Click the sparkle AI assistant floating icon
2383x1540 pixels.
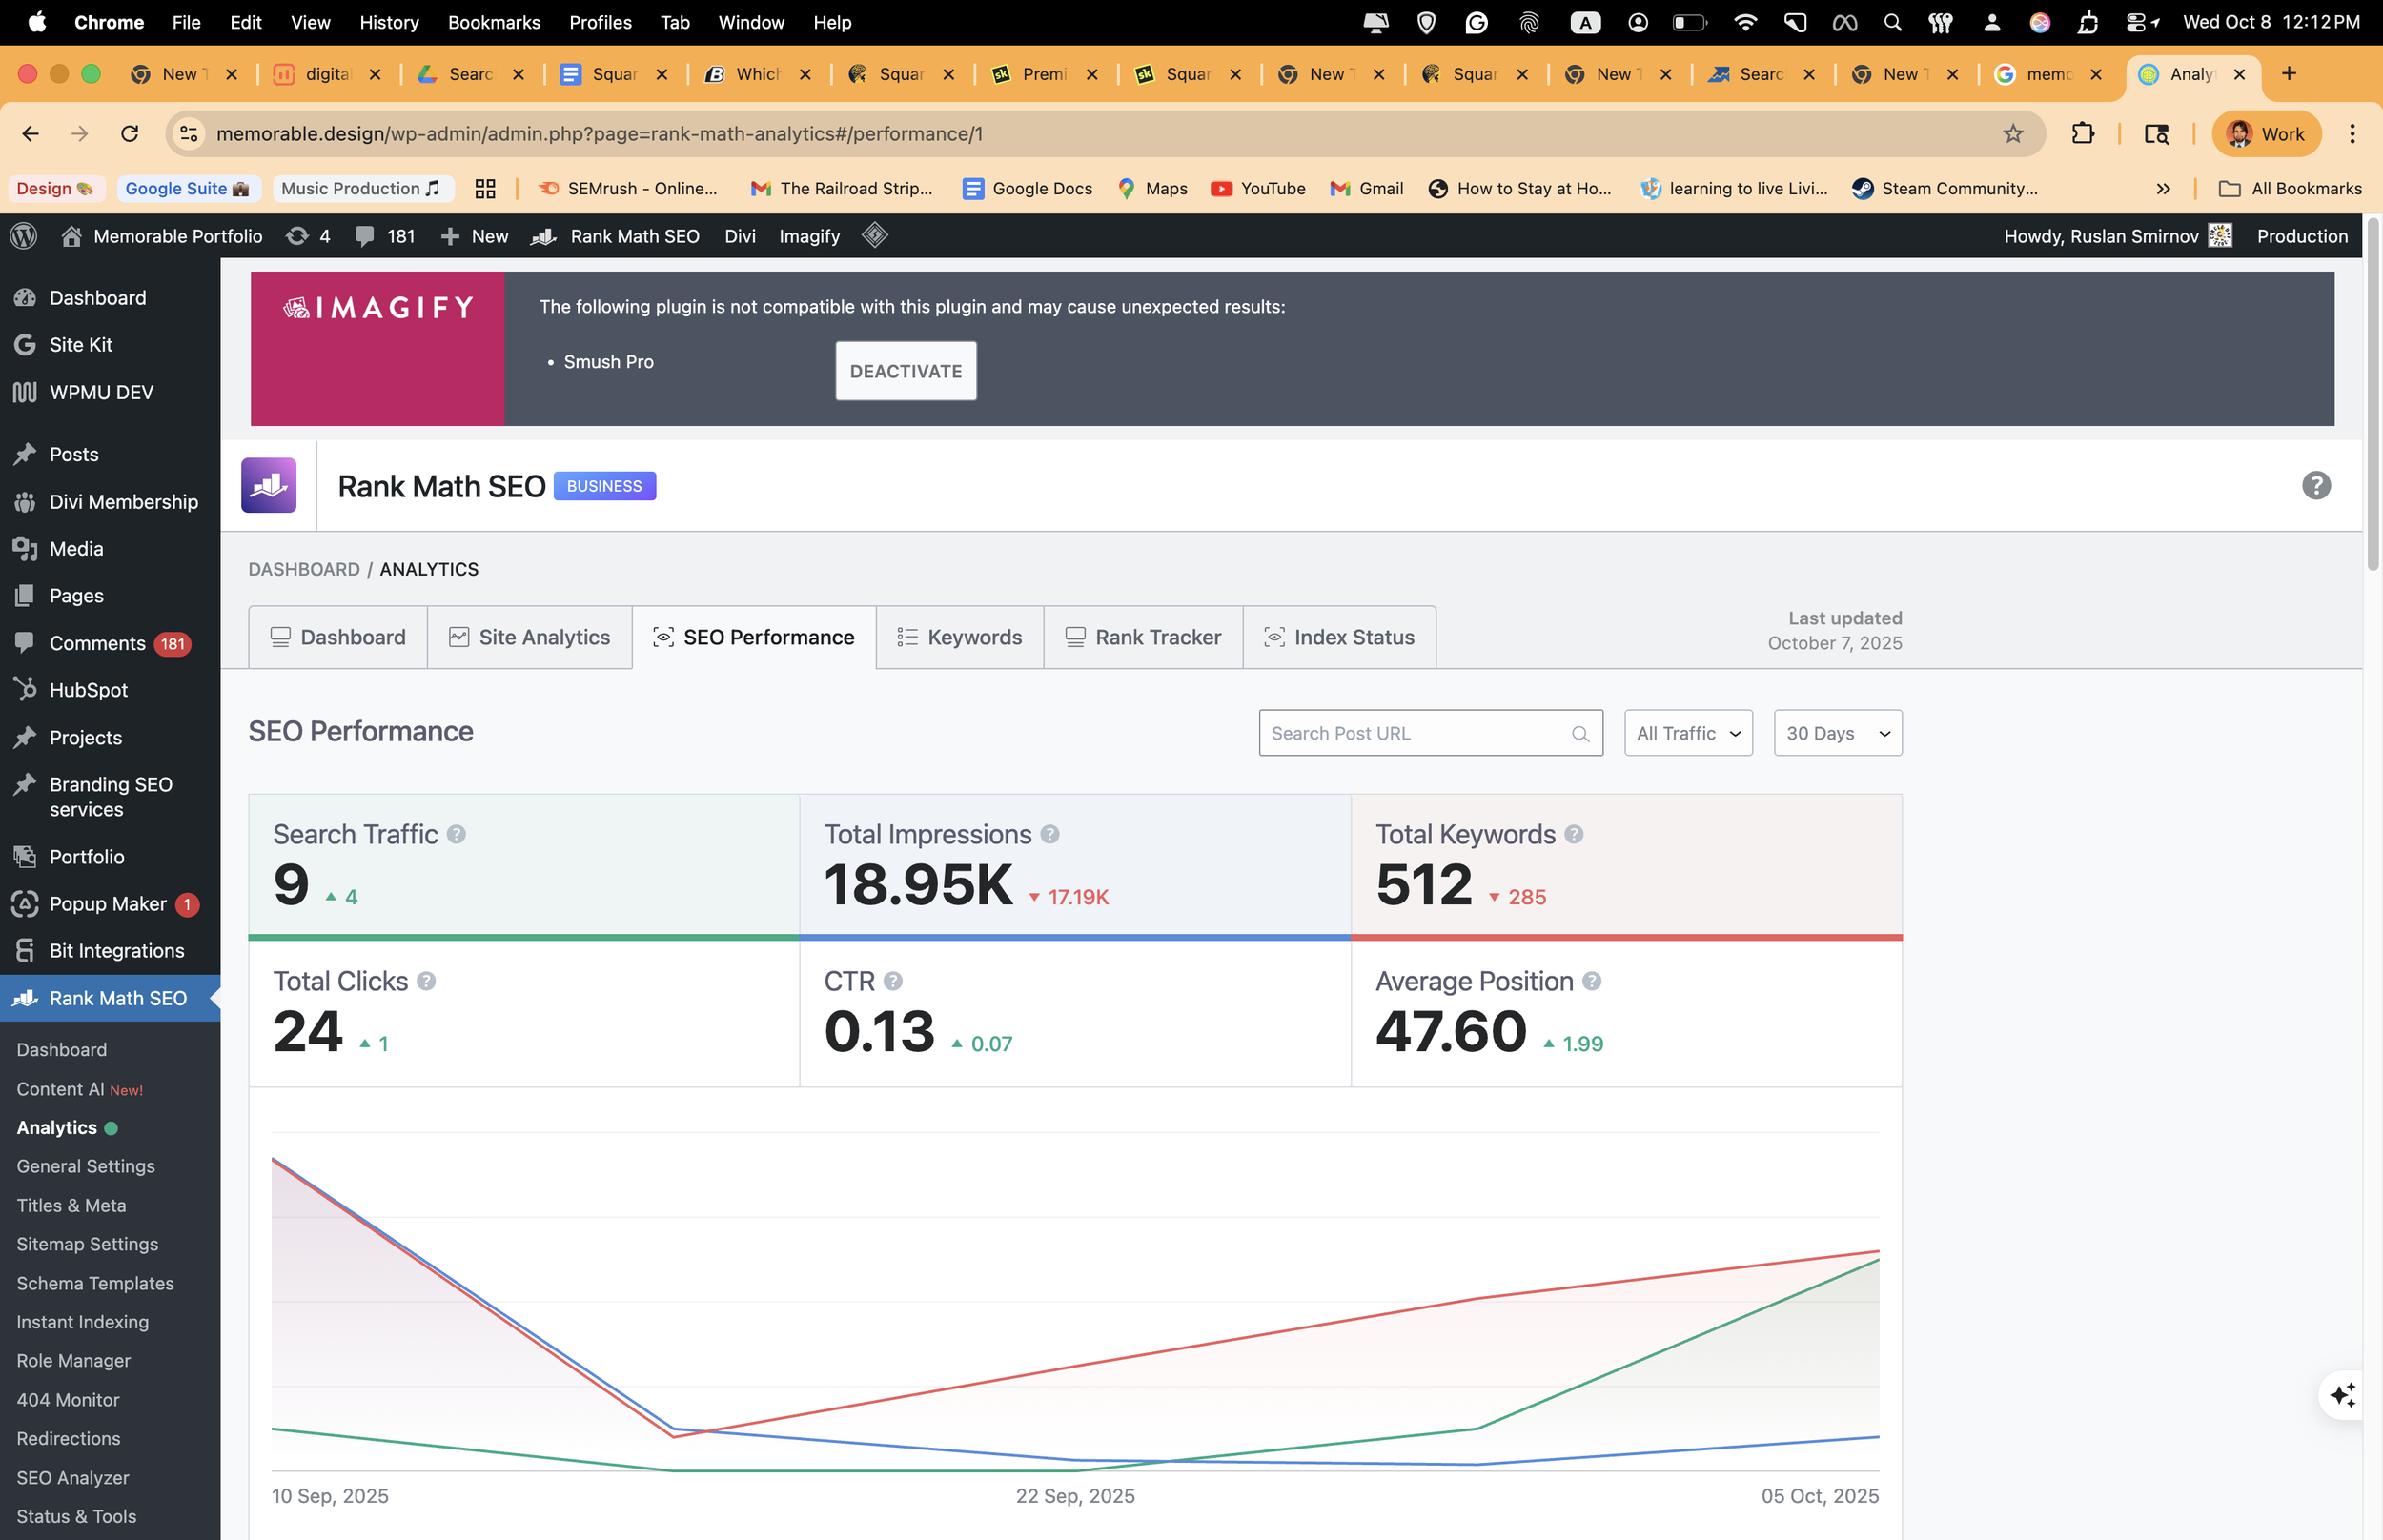(x=2343, y=1394)
